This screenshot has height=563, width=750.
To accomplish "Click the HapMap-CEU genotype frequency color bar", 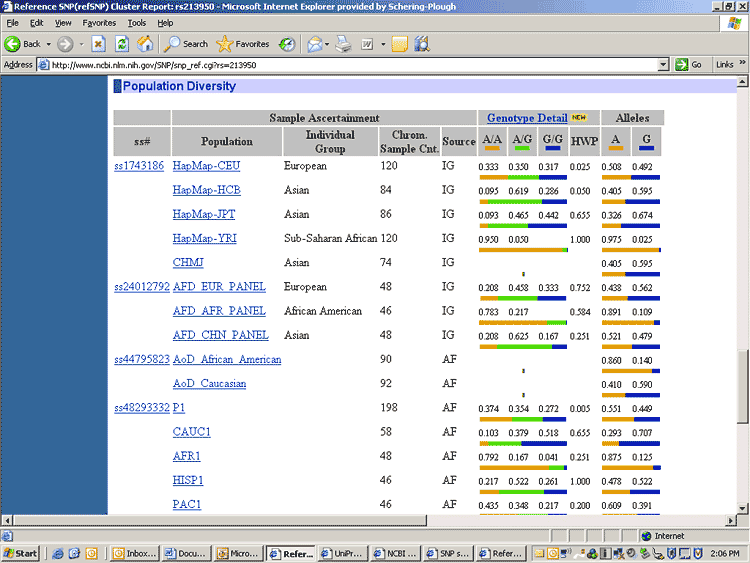I will (x=523, y=177).
